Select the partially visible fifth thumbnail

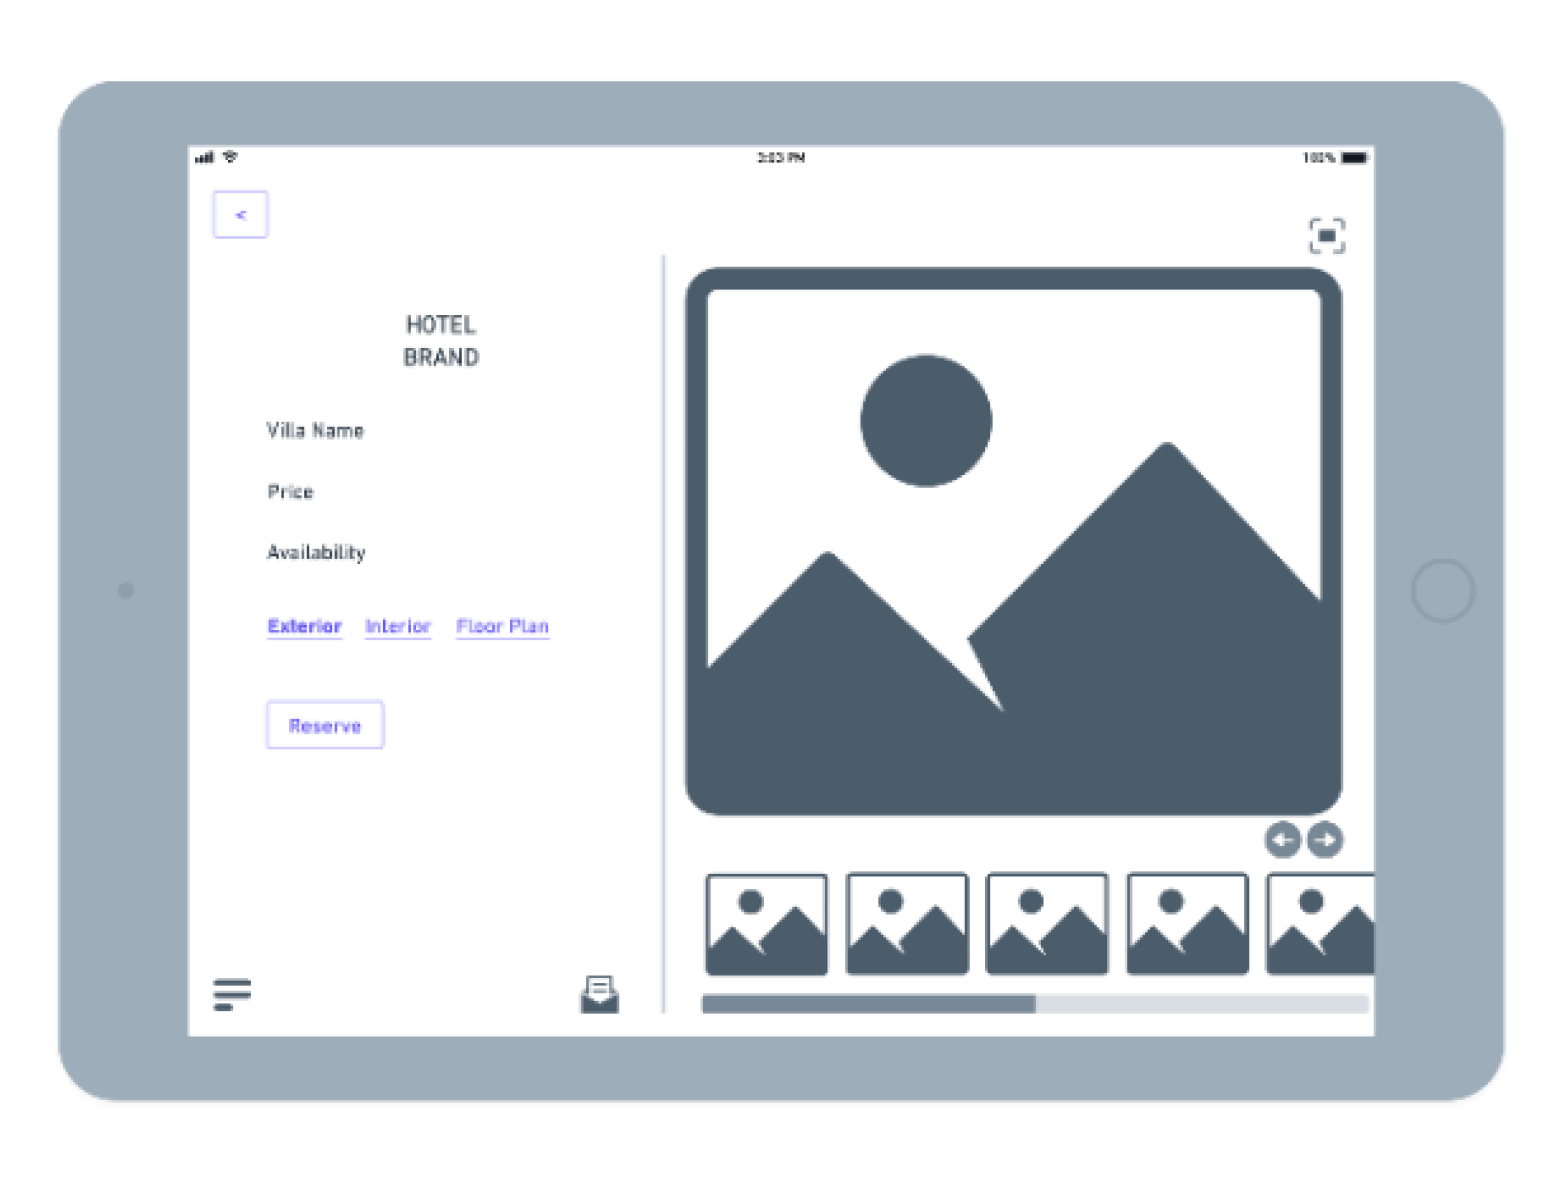coord(1320,924)
